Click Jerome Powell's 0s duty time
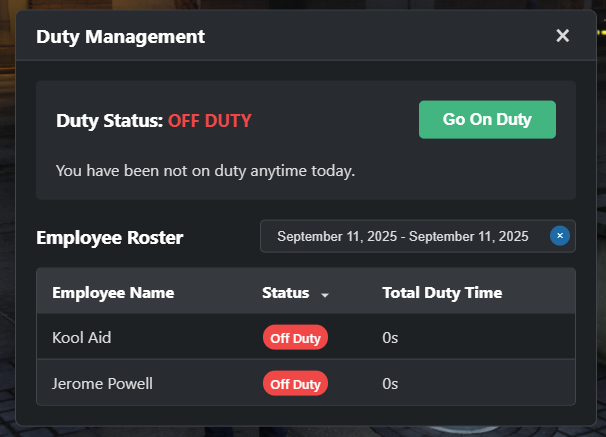606x437 pixels. pyautogui.click(x=390, y=383)
